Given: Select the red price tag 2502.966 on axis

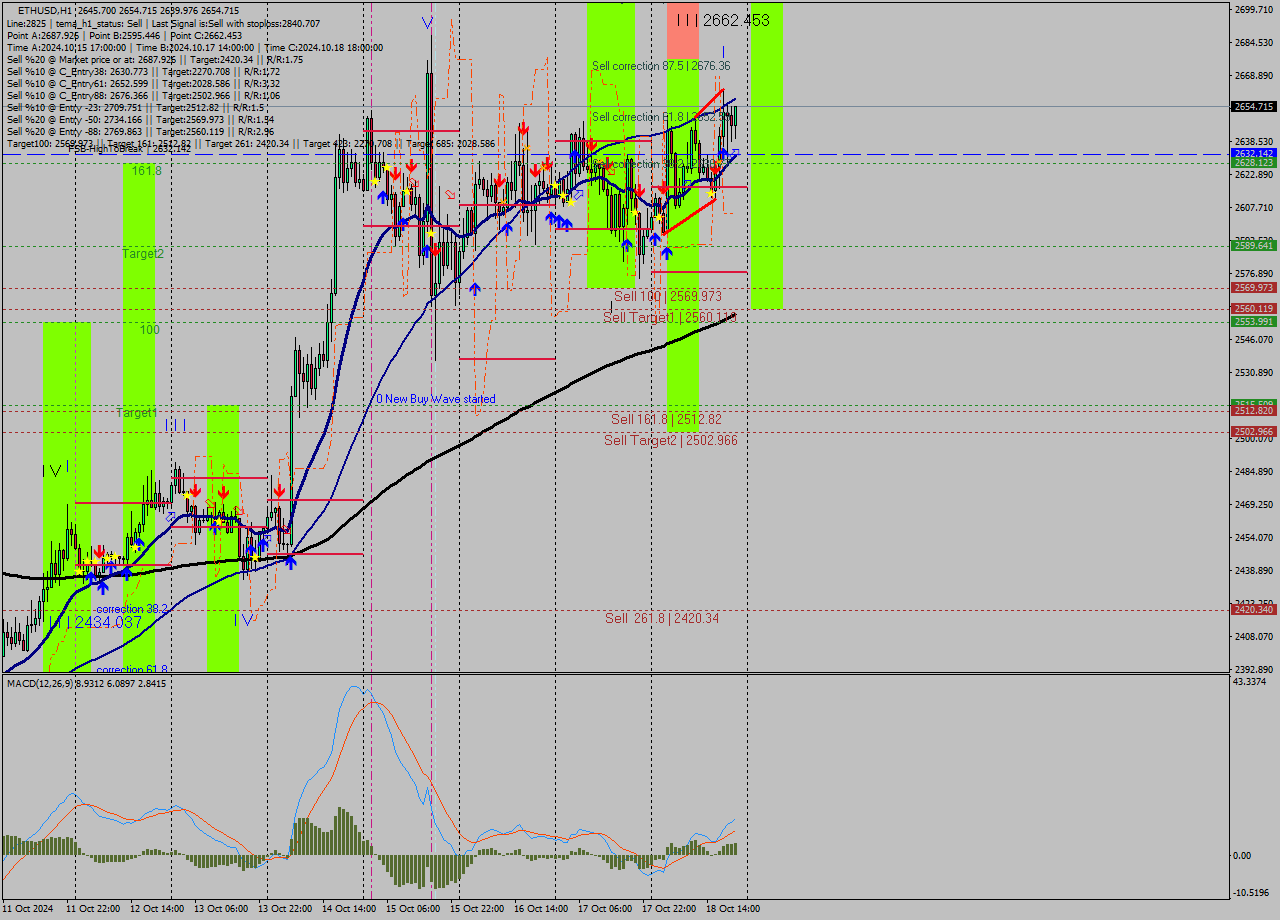Looking at the screenshot, I should coord(1253,432).
